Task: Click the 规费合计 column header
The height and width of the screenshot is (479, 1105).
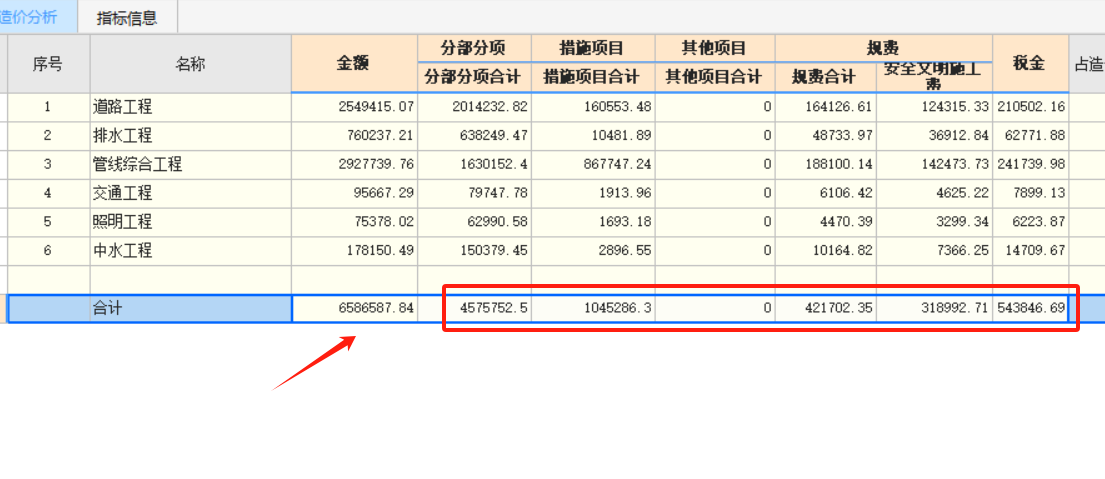Action: (825, 77)
